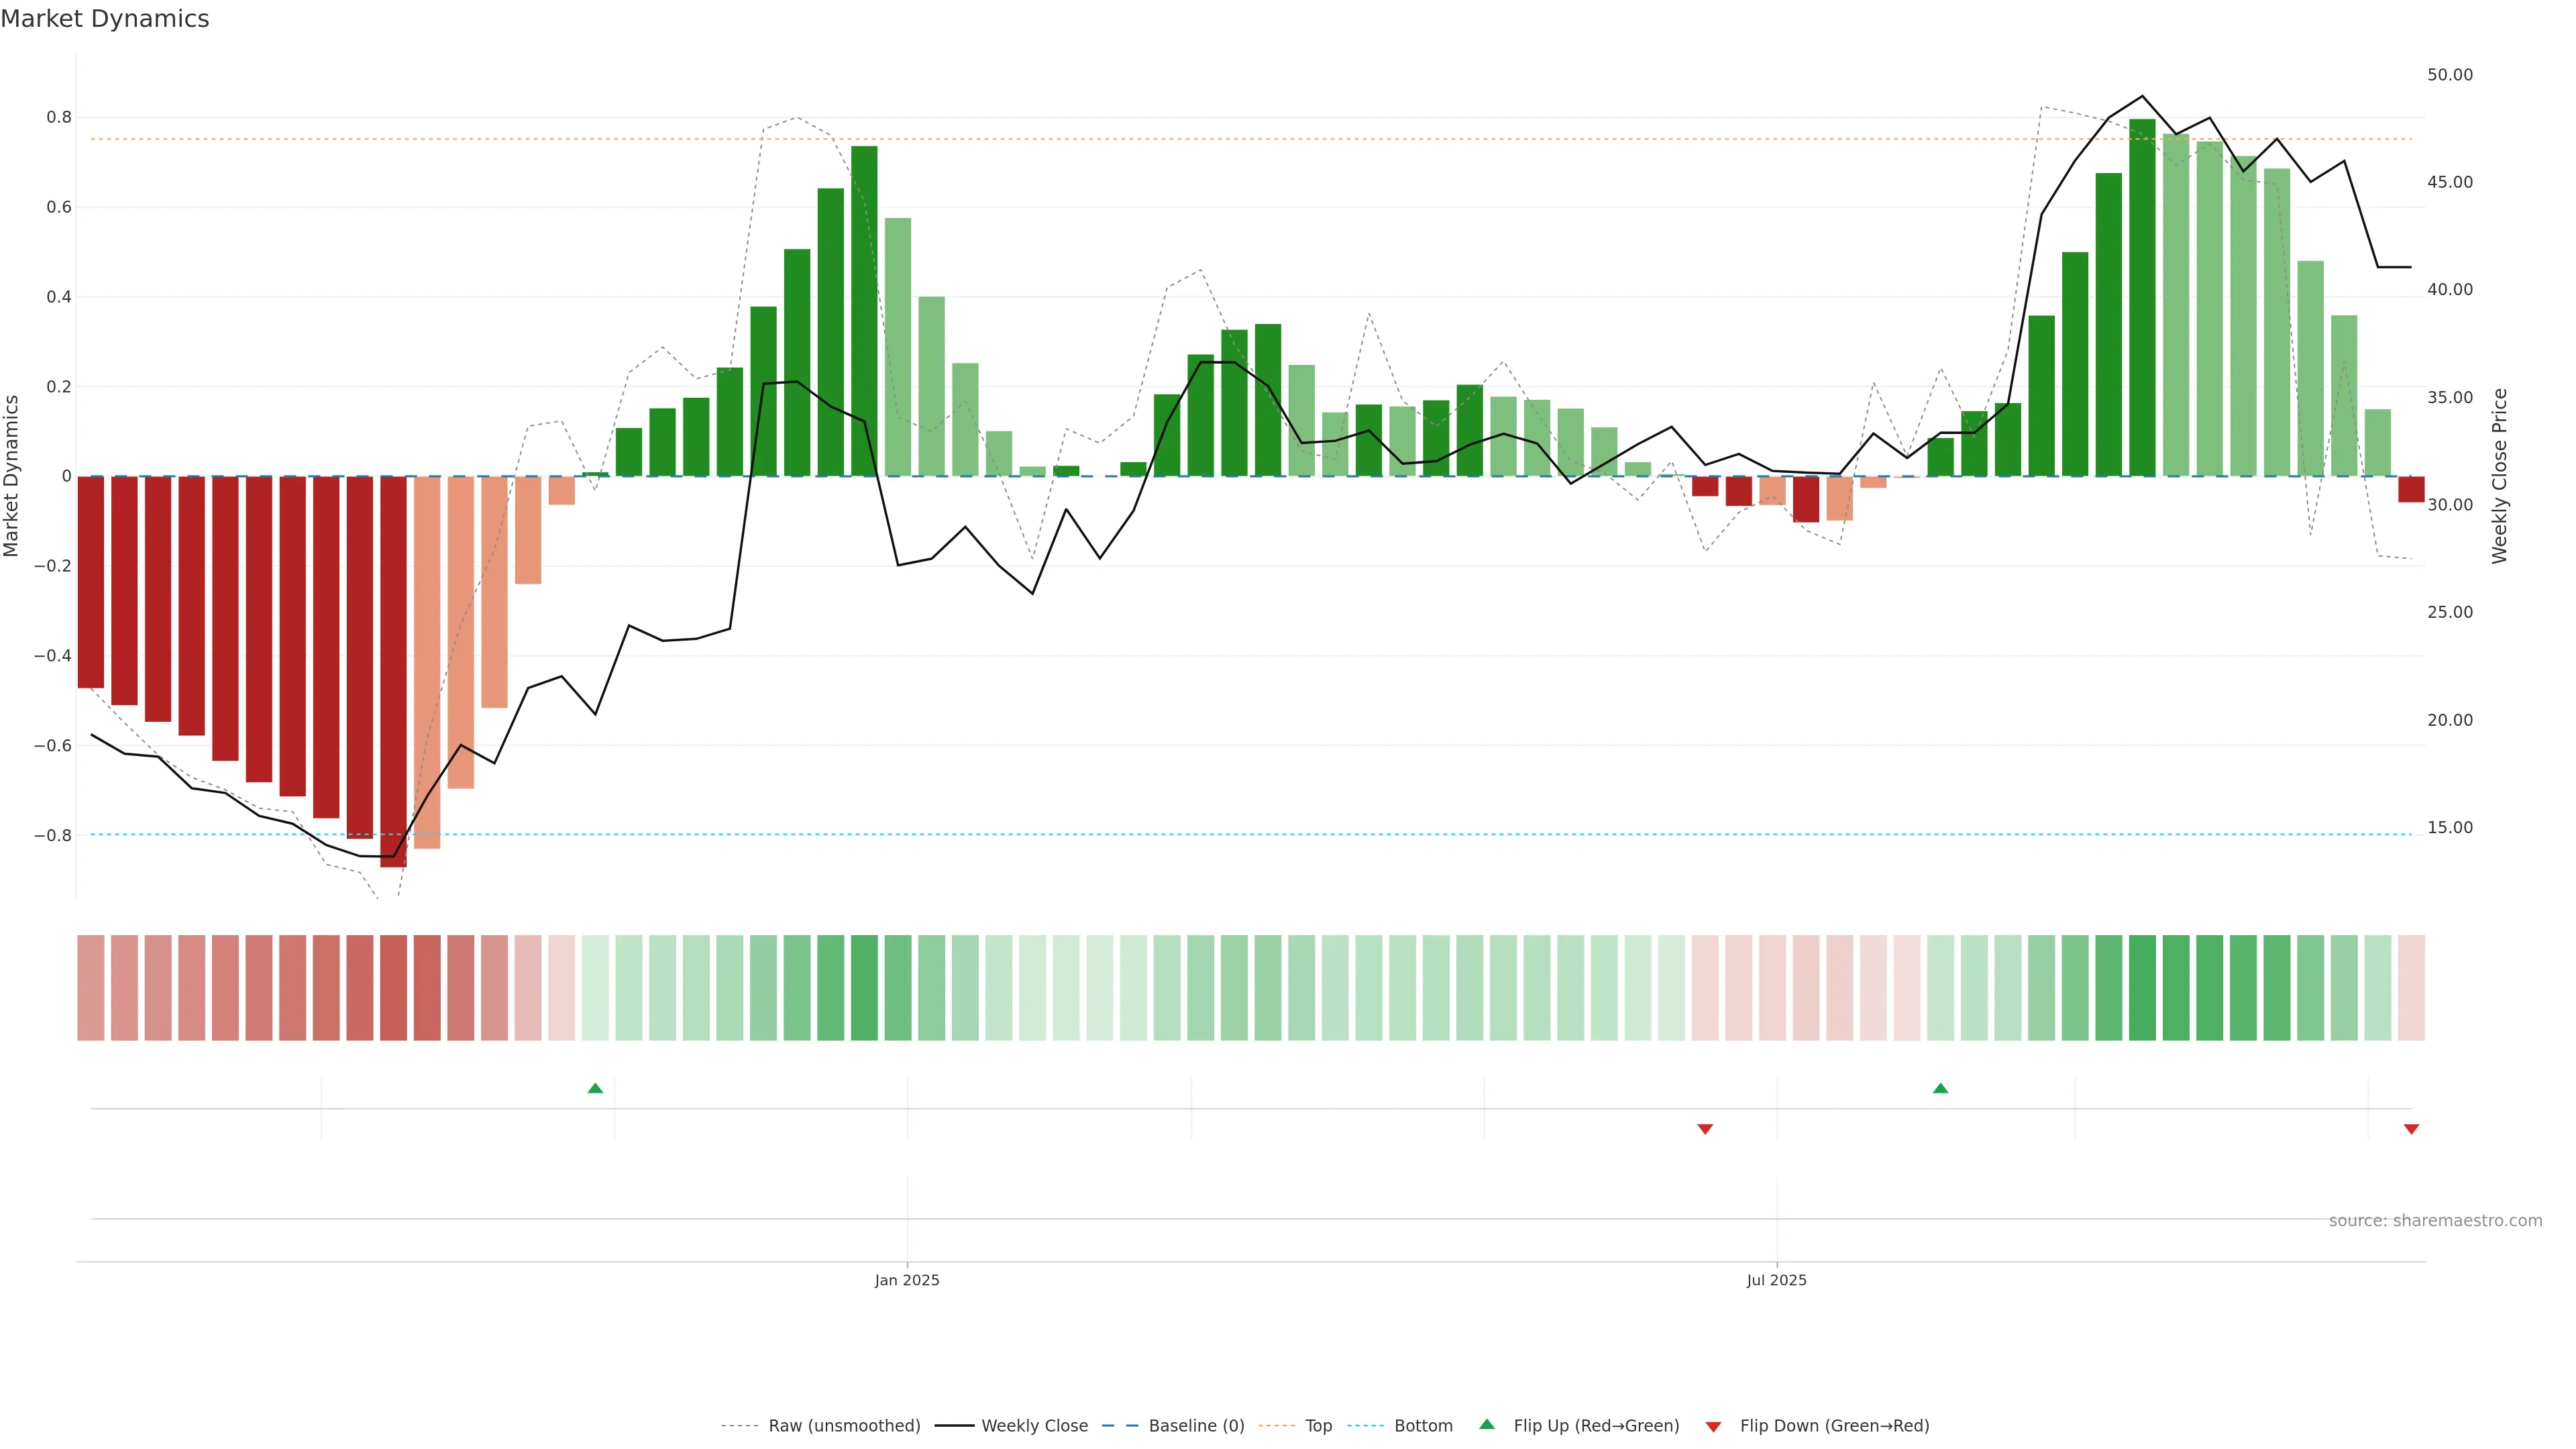The height and width of the screenshot is (1449, 2576).
Task: Click the first dark red heat-strip cell at far left
Action: (x=91, y=987)
